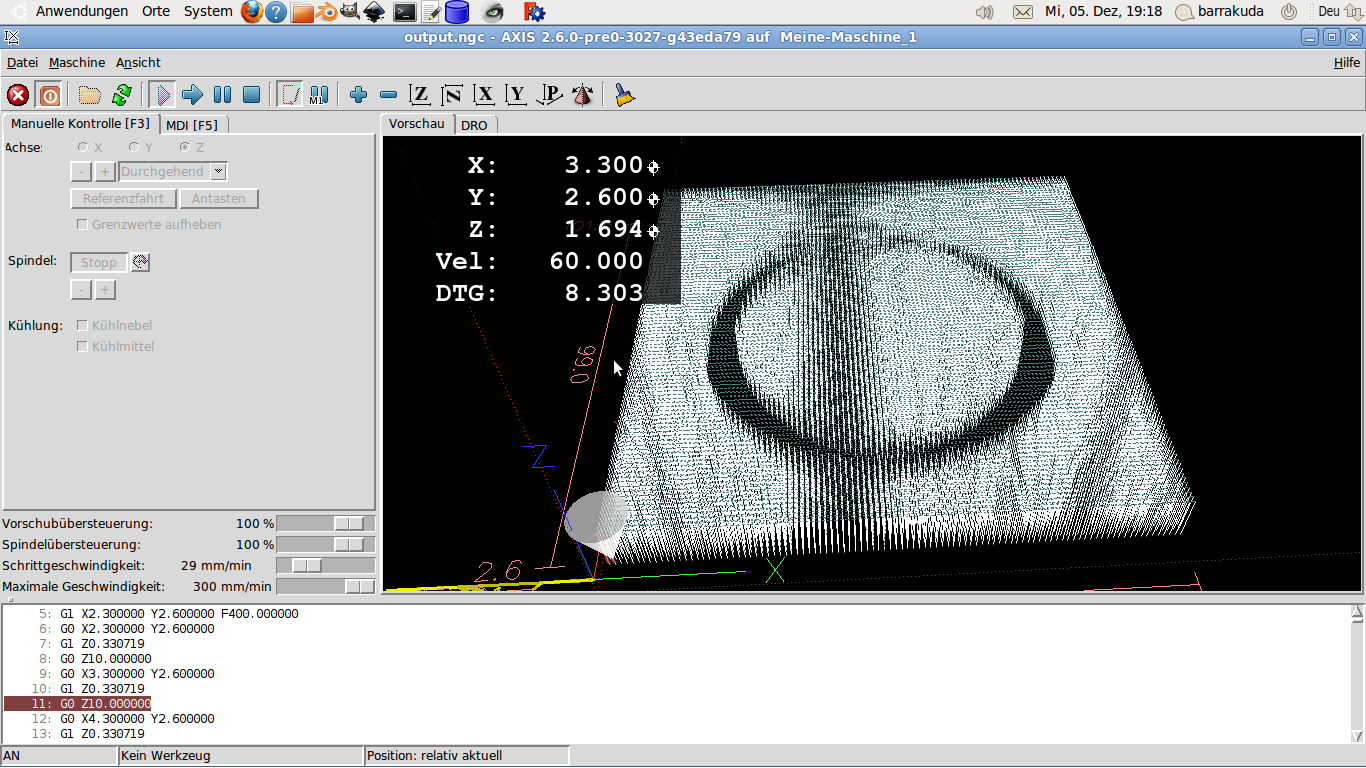Check the Grenzwerte aufheben checkbox
Image resolution: width=1366 pixels, height=768 pixels.
coord(83,225)
